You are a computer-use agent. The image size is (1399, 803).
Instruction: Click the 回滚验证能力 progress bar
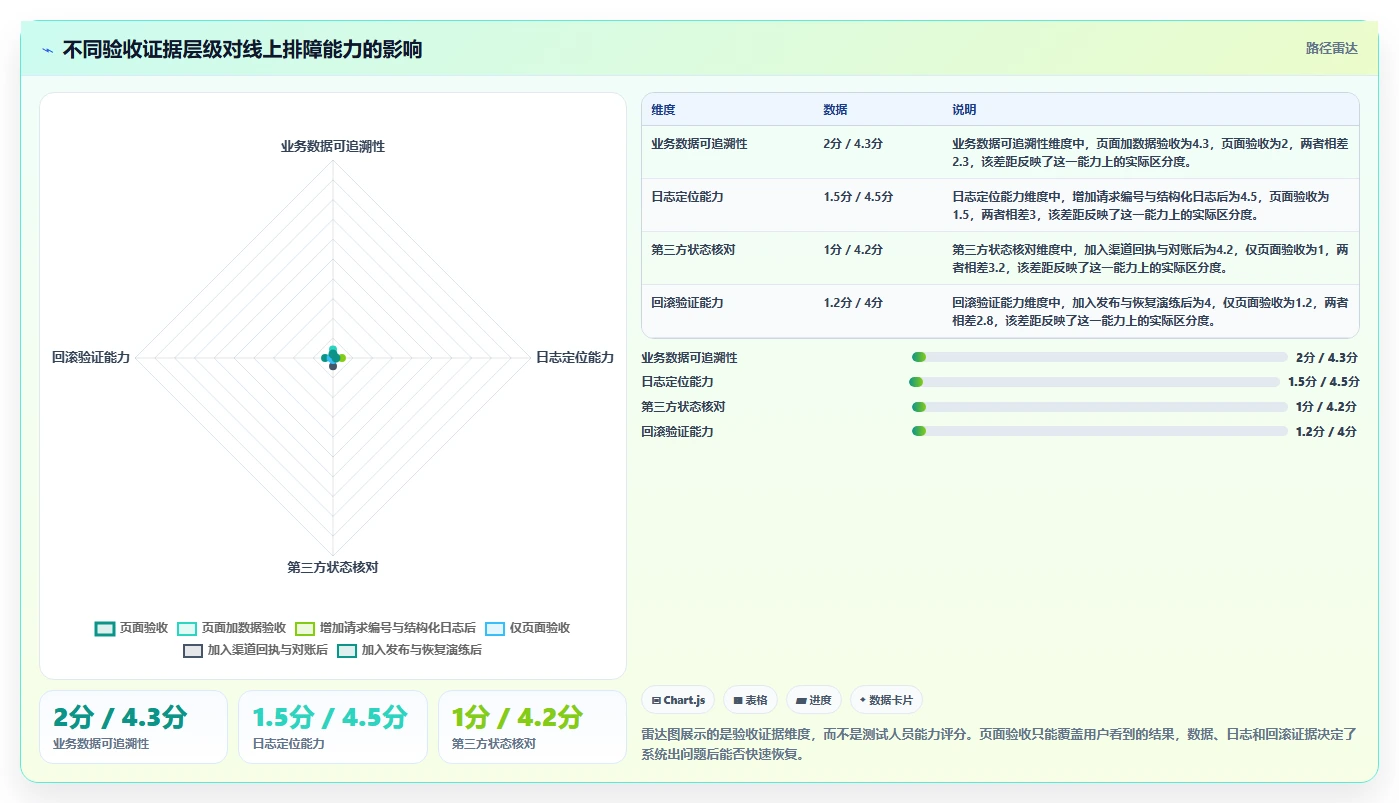coord(1100,431)
